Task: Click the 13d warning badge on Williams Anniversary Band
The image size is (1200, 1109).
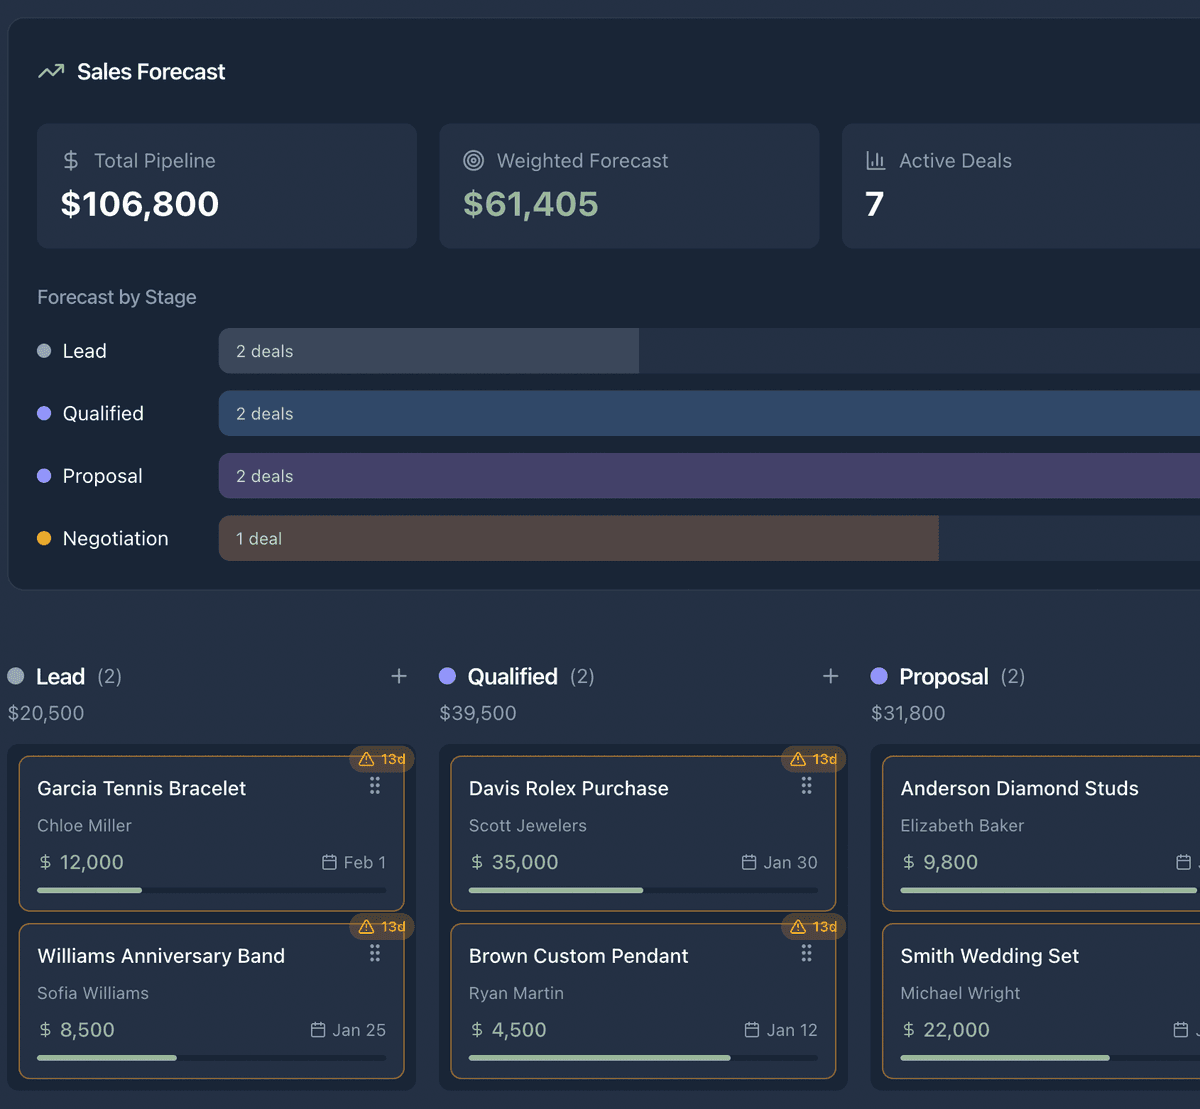Action: pos(381,927)
